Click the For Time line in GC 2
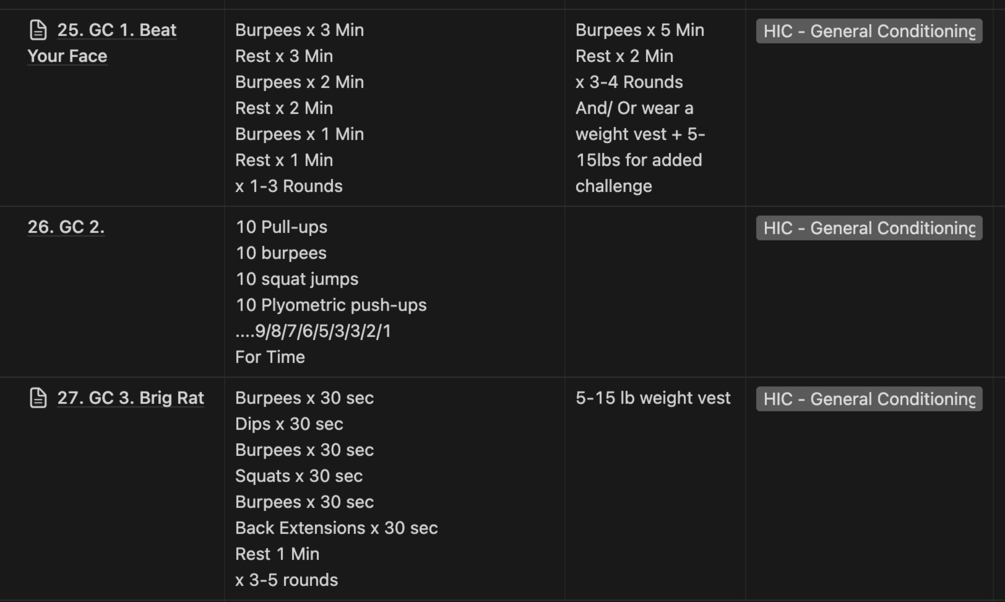The image size is (1005, 602). 270,357
